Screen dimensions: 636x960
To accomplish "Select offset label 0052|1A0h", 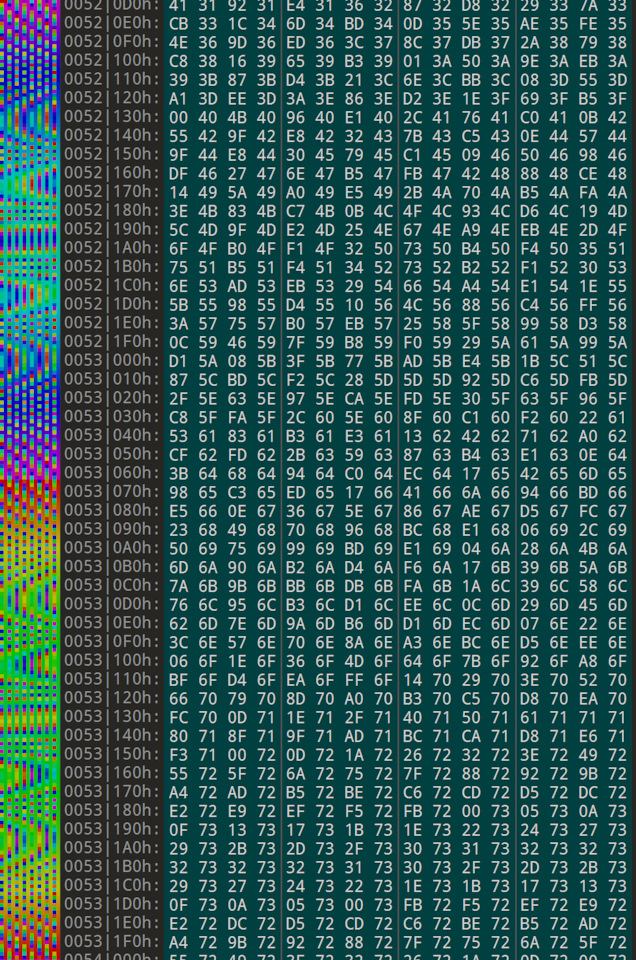I will tap(111, 249).
